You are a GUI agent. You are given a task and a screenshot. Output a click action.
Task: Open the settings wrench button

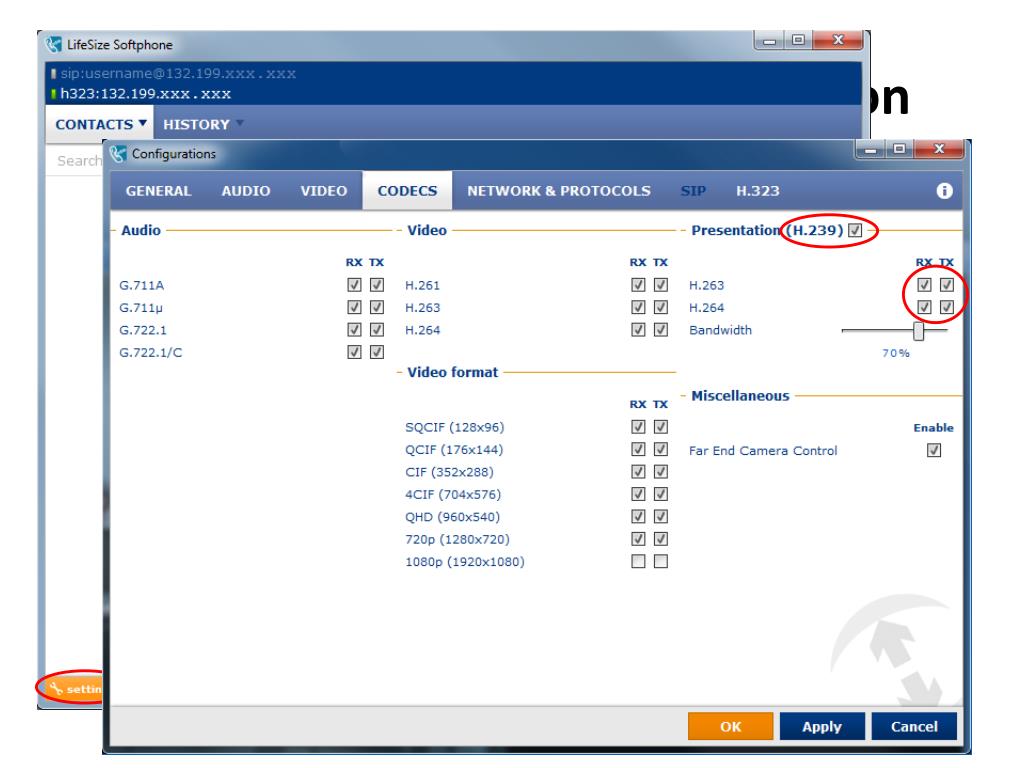point(75,688)
